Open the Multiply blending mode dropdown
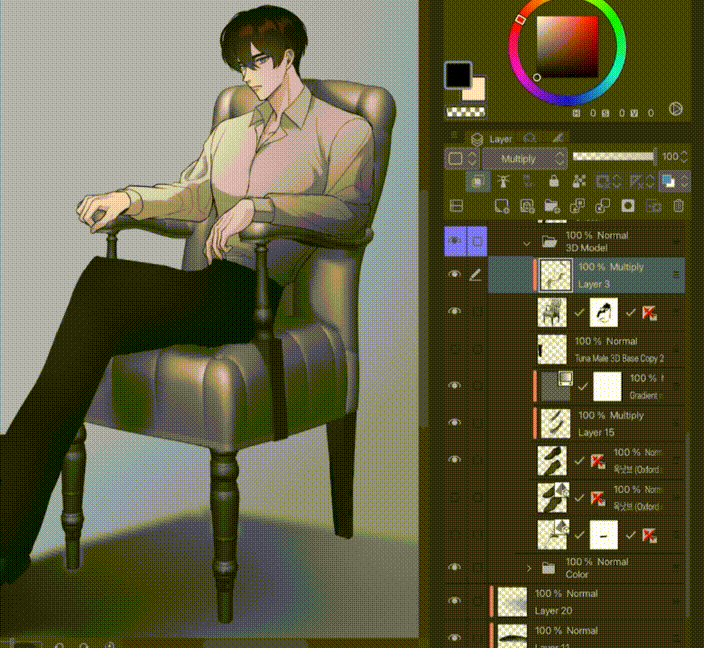Viewport: 704px width, 648px height. (524, 159)
